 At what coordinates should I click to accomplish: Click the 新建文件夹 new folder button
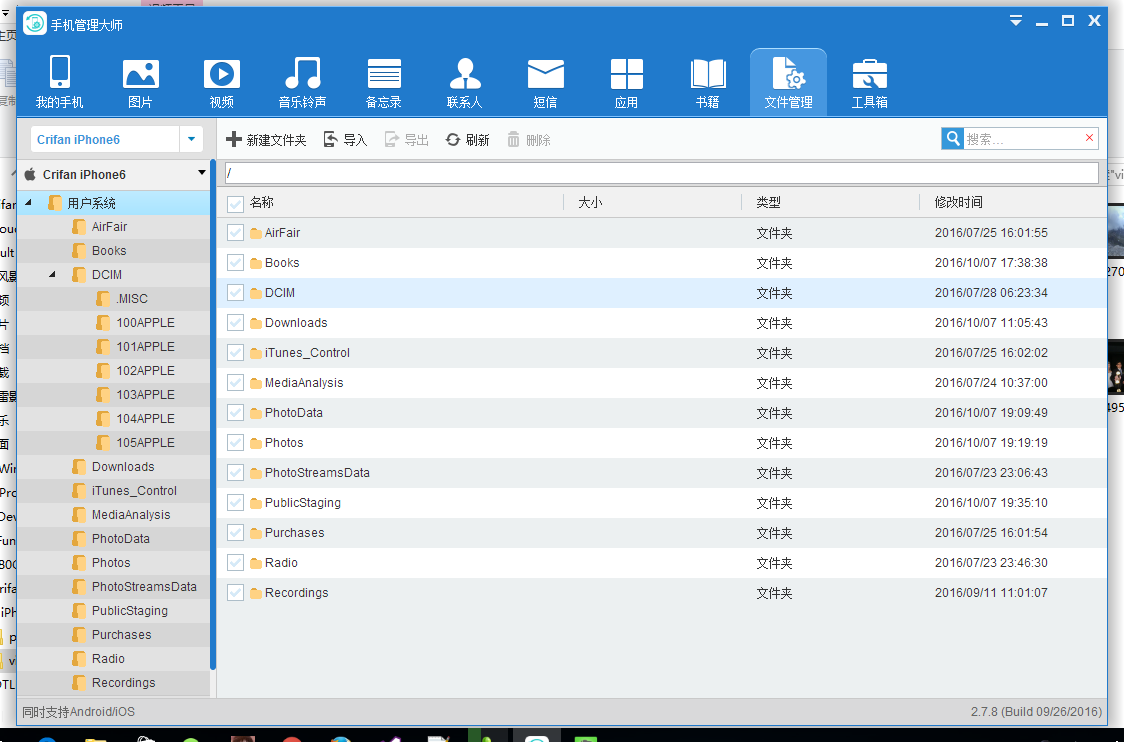[266, 140]
